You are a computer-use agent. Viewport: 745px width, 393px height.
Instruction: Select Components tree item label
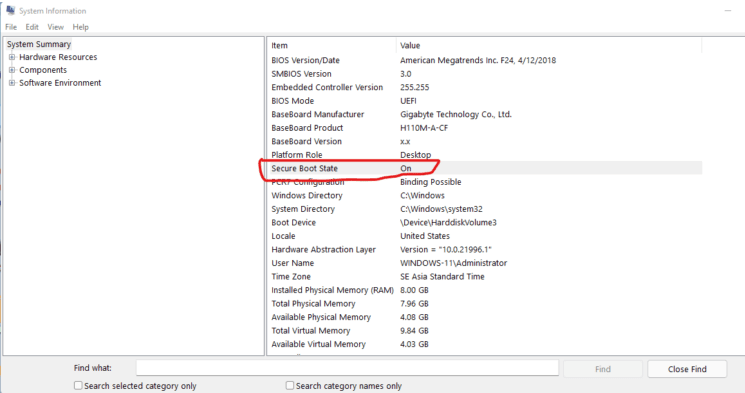coord(43,70)
